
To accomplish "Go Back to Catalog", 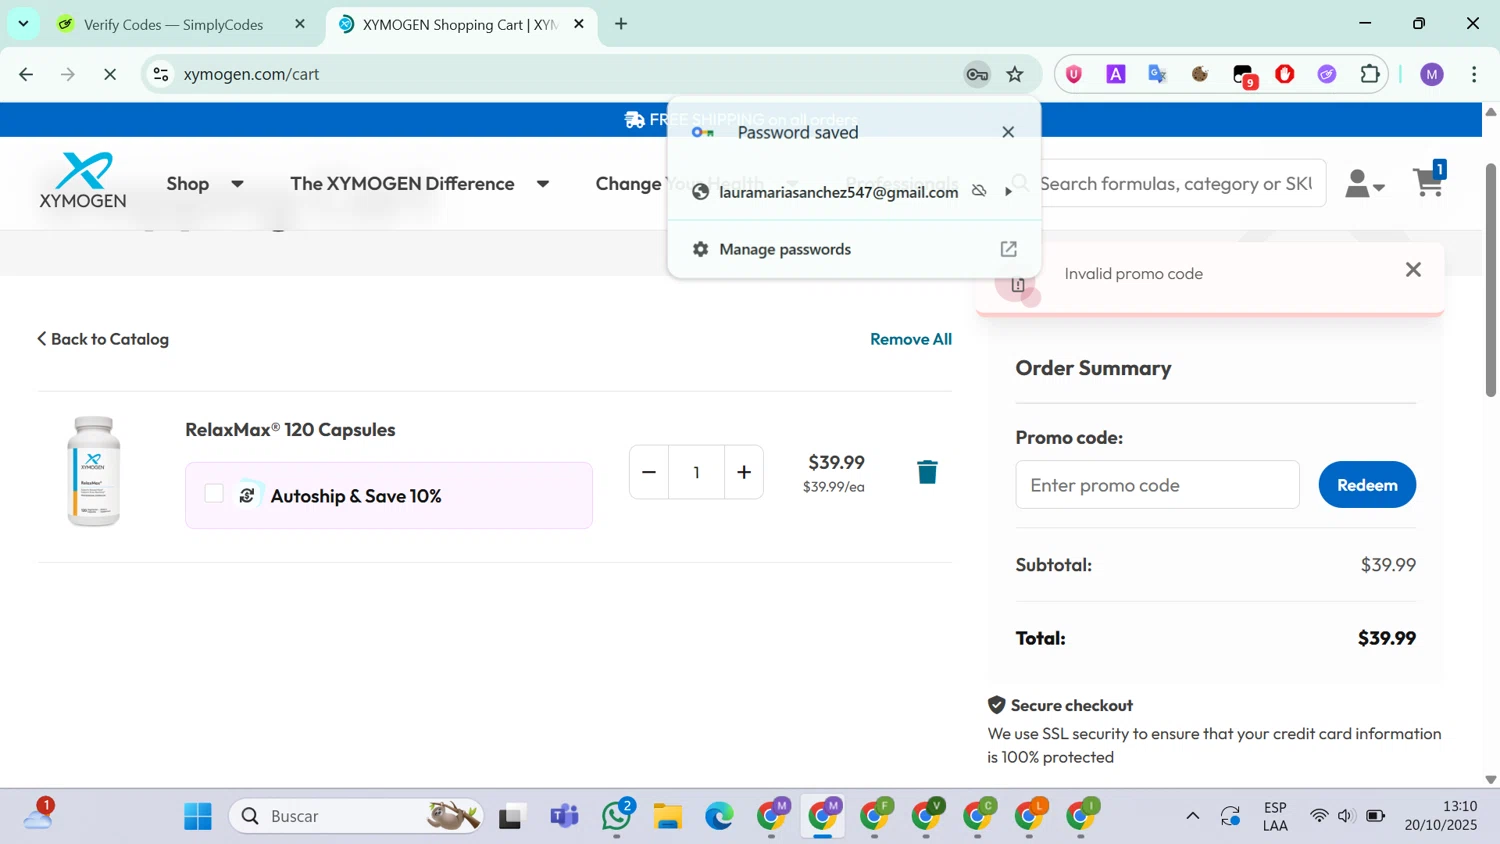I will coord(103,339).
